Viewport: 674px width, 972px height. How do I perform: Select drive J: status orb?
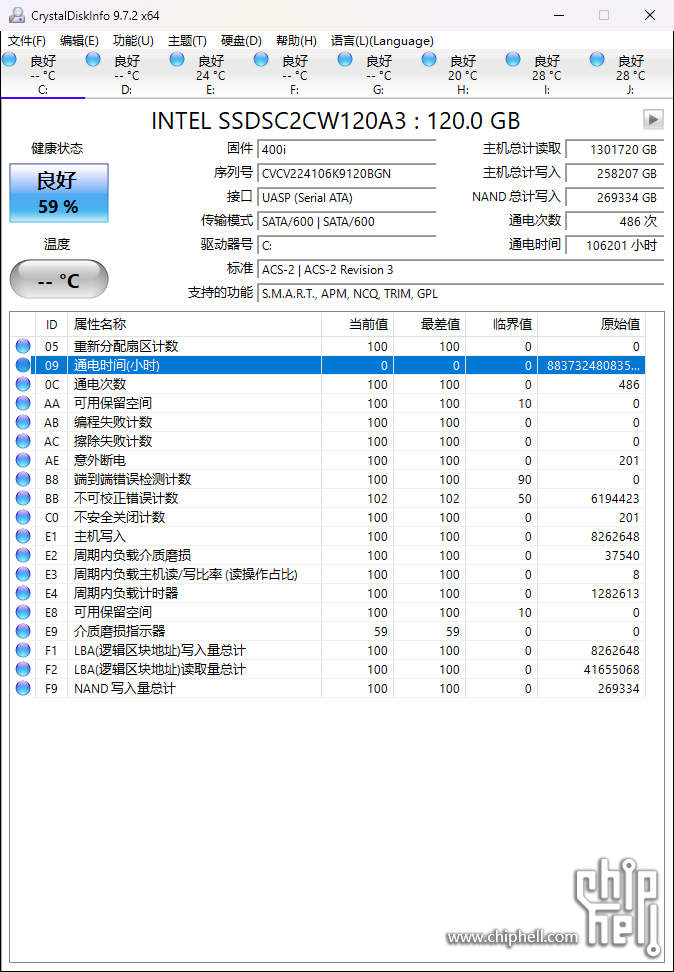598,61
